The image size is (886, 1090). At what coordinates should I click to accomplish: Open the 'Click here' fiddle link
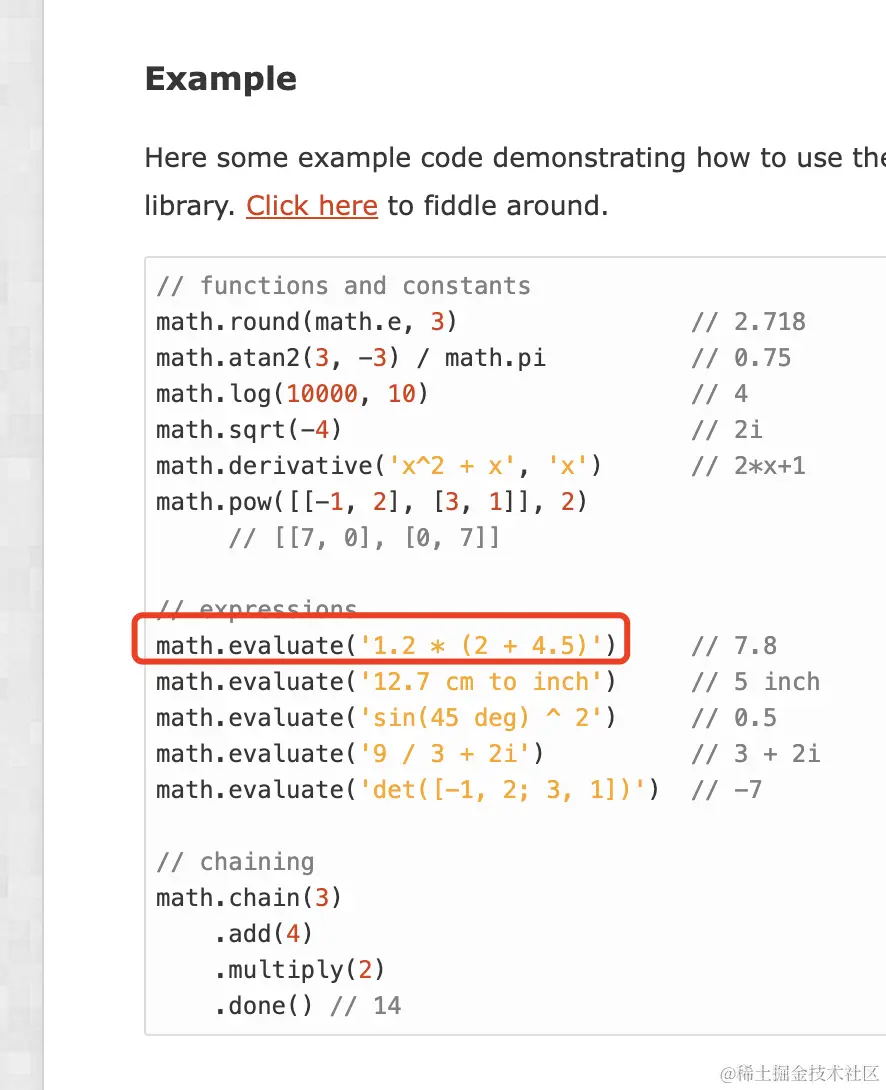pos(312,206)
